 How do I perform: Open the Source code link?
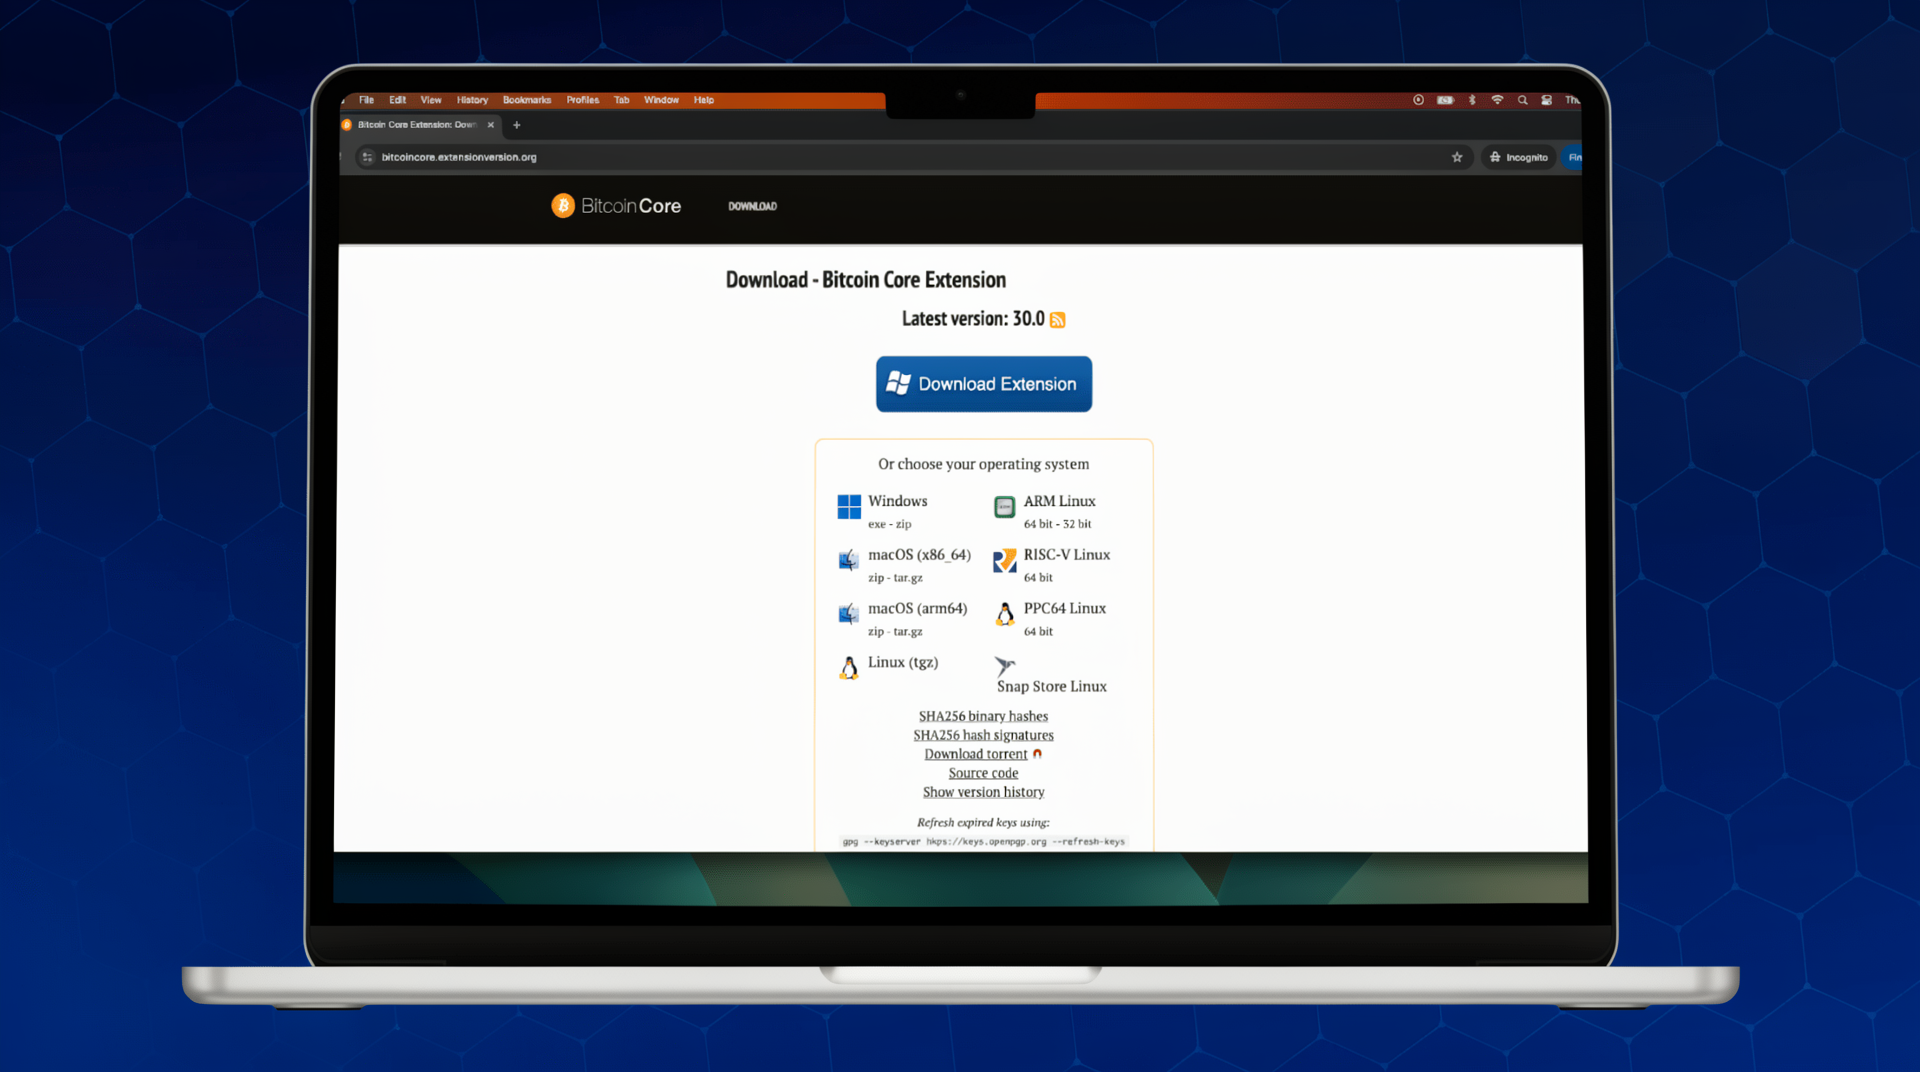(983, 773)
